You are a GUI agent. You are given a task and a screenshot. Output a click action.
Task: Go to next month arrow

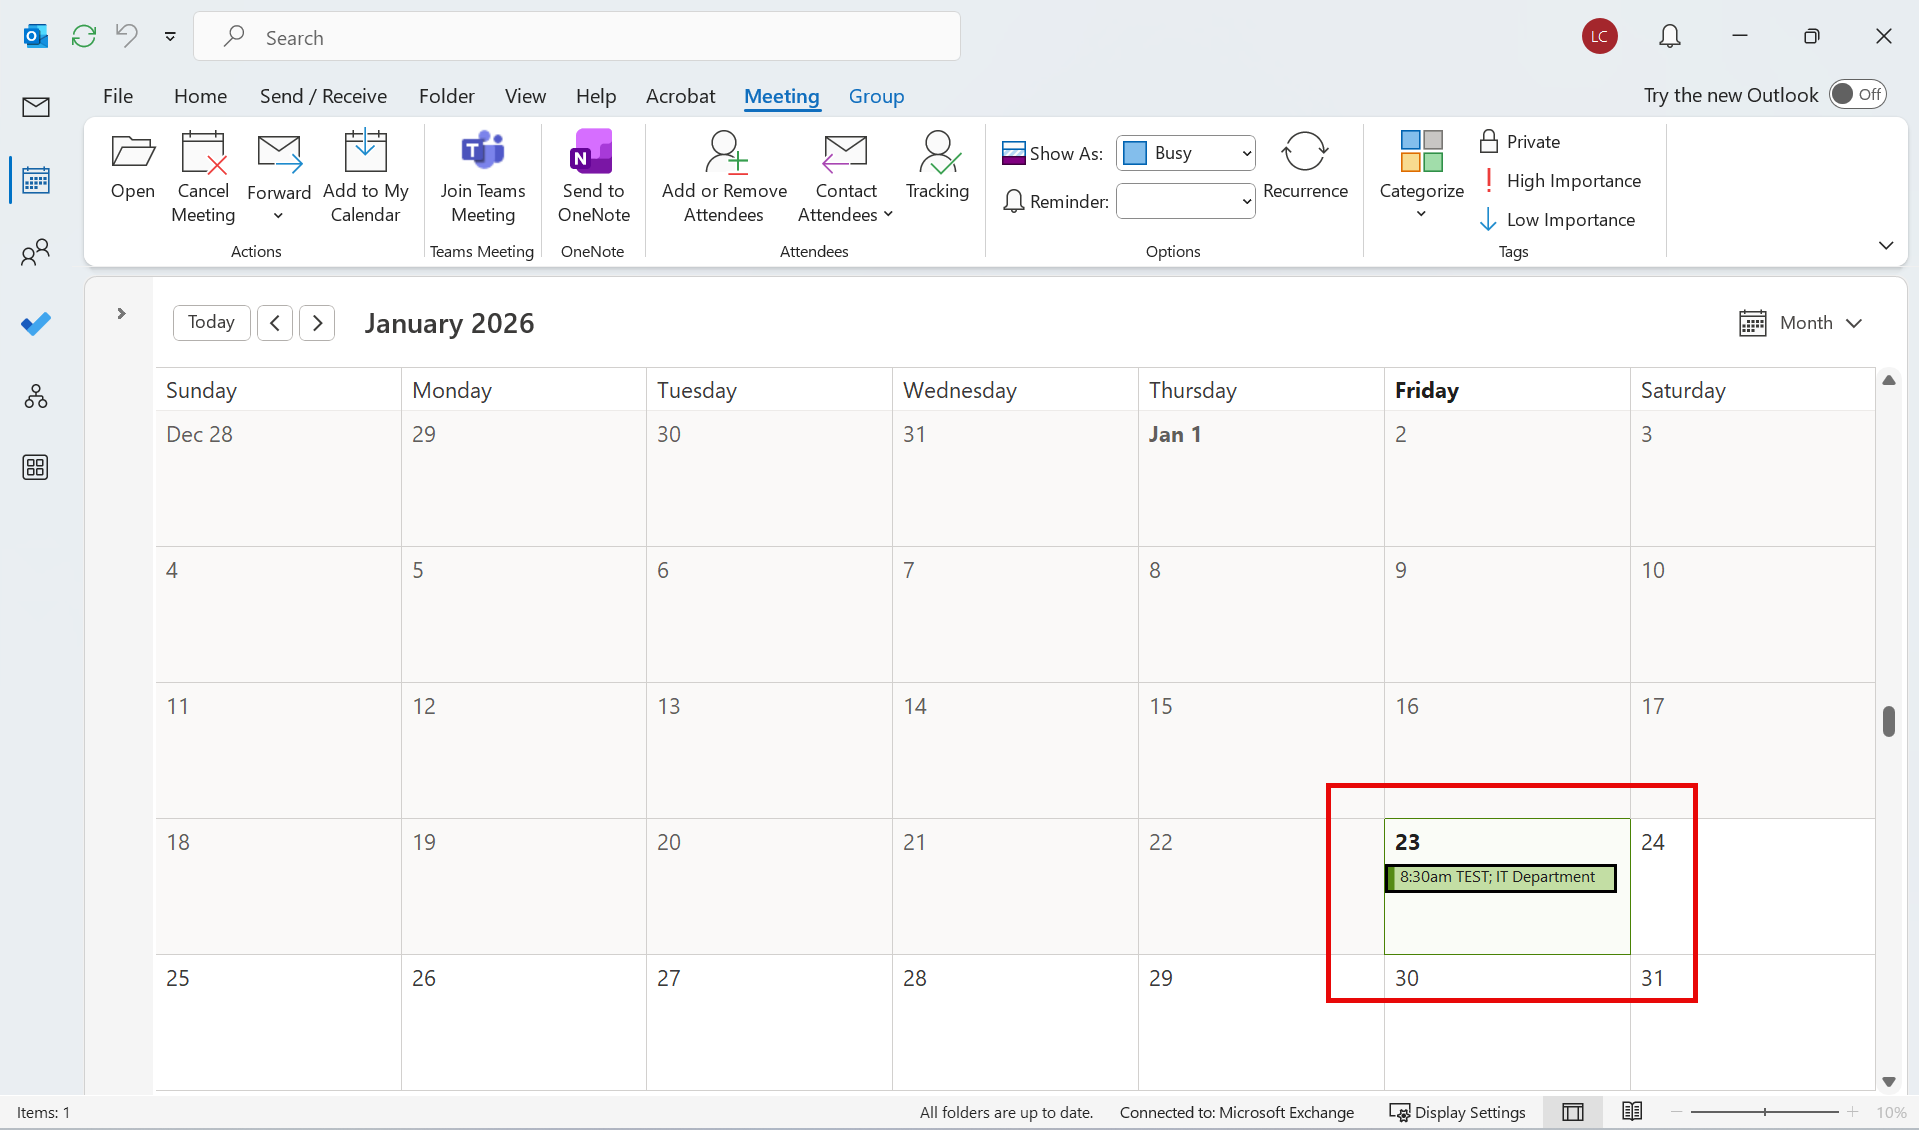click(317, 323)
